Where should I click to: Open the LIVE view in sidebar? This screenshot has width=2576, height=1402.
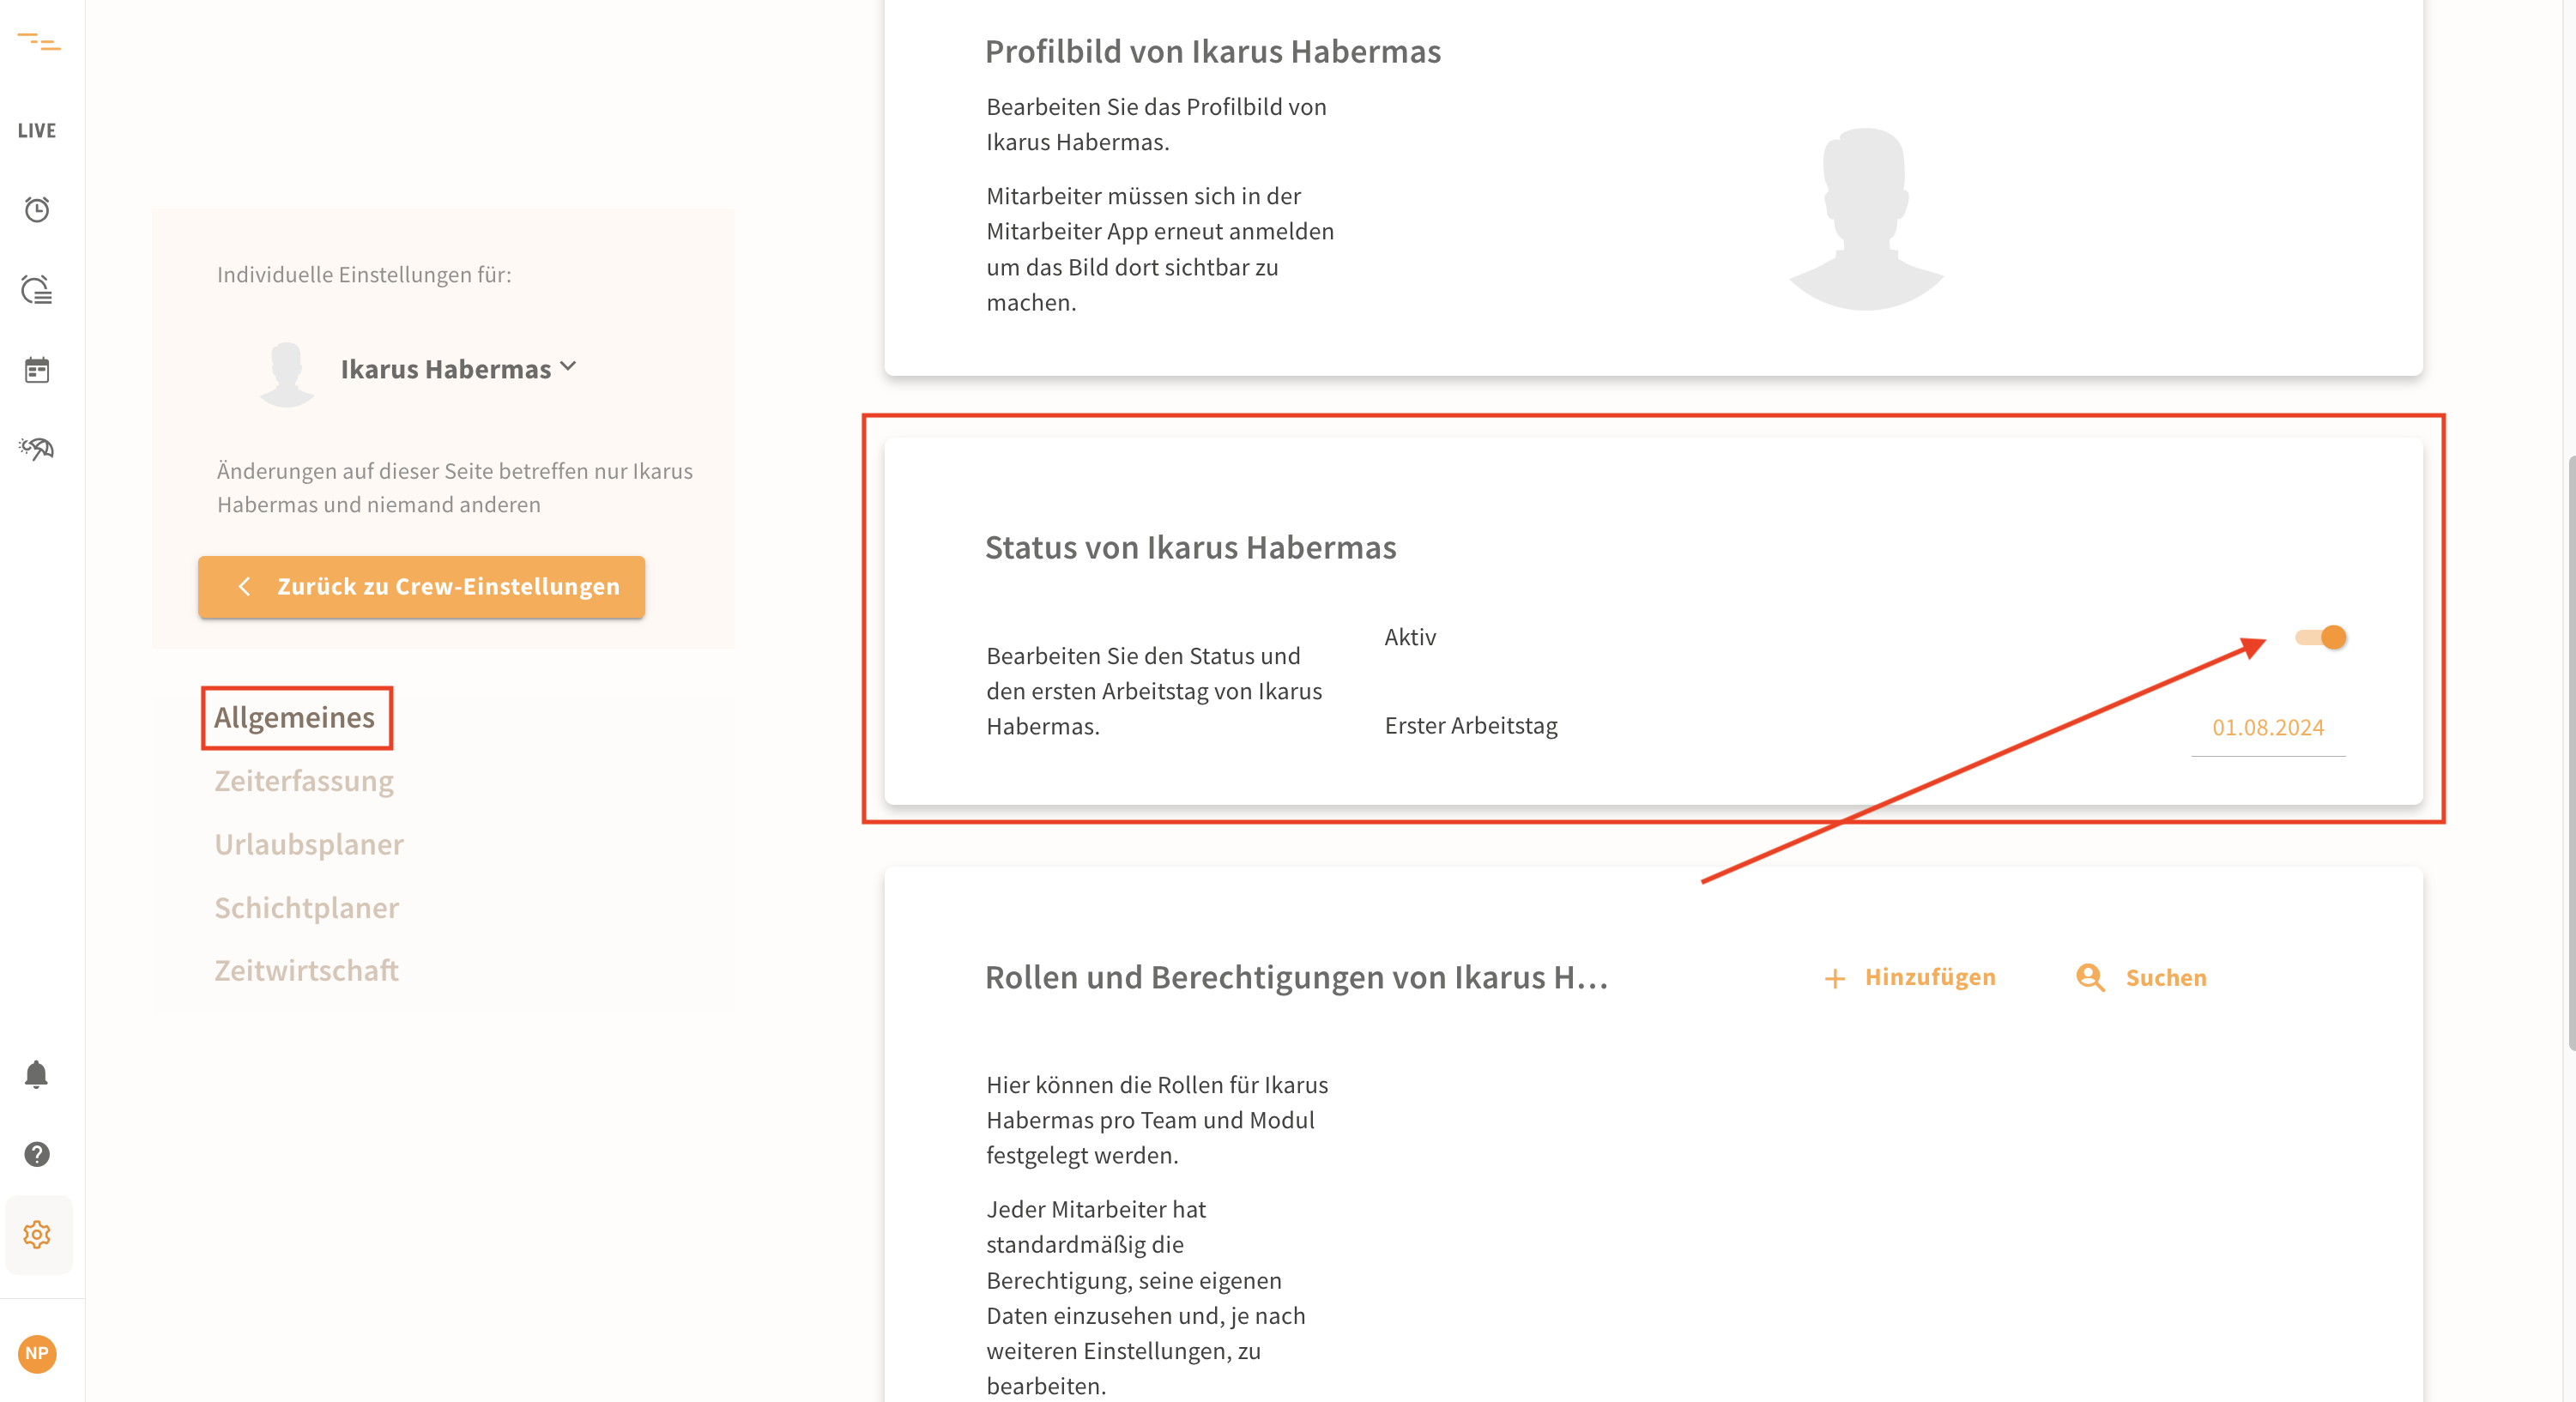point(37,131)
